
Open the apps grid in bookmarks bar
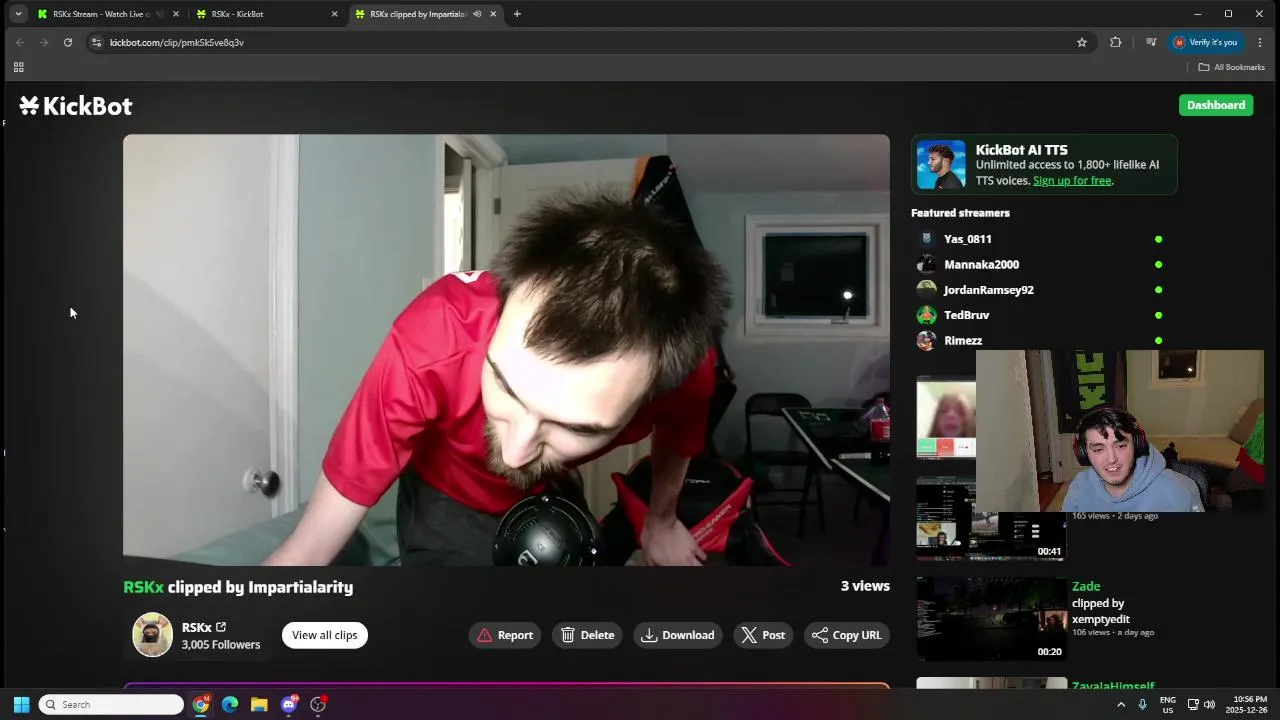(x=18, y=67)
